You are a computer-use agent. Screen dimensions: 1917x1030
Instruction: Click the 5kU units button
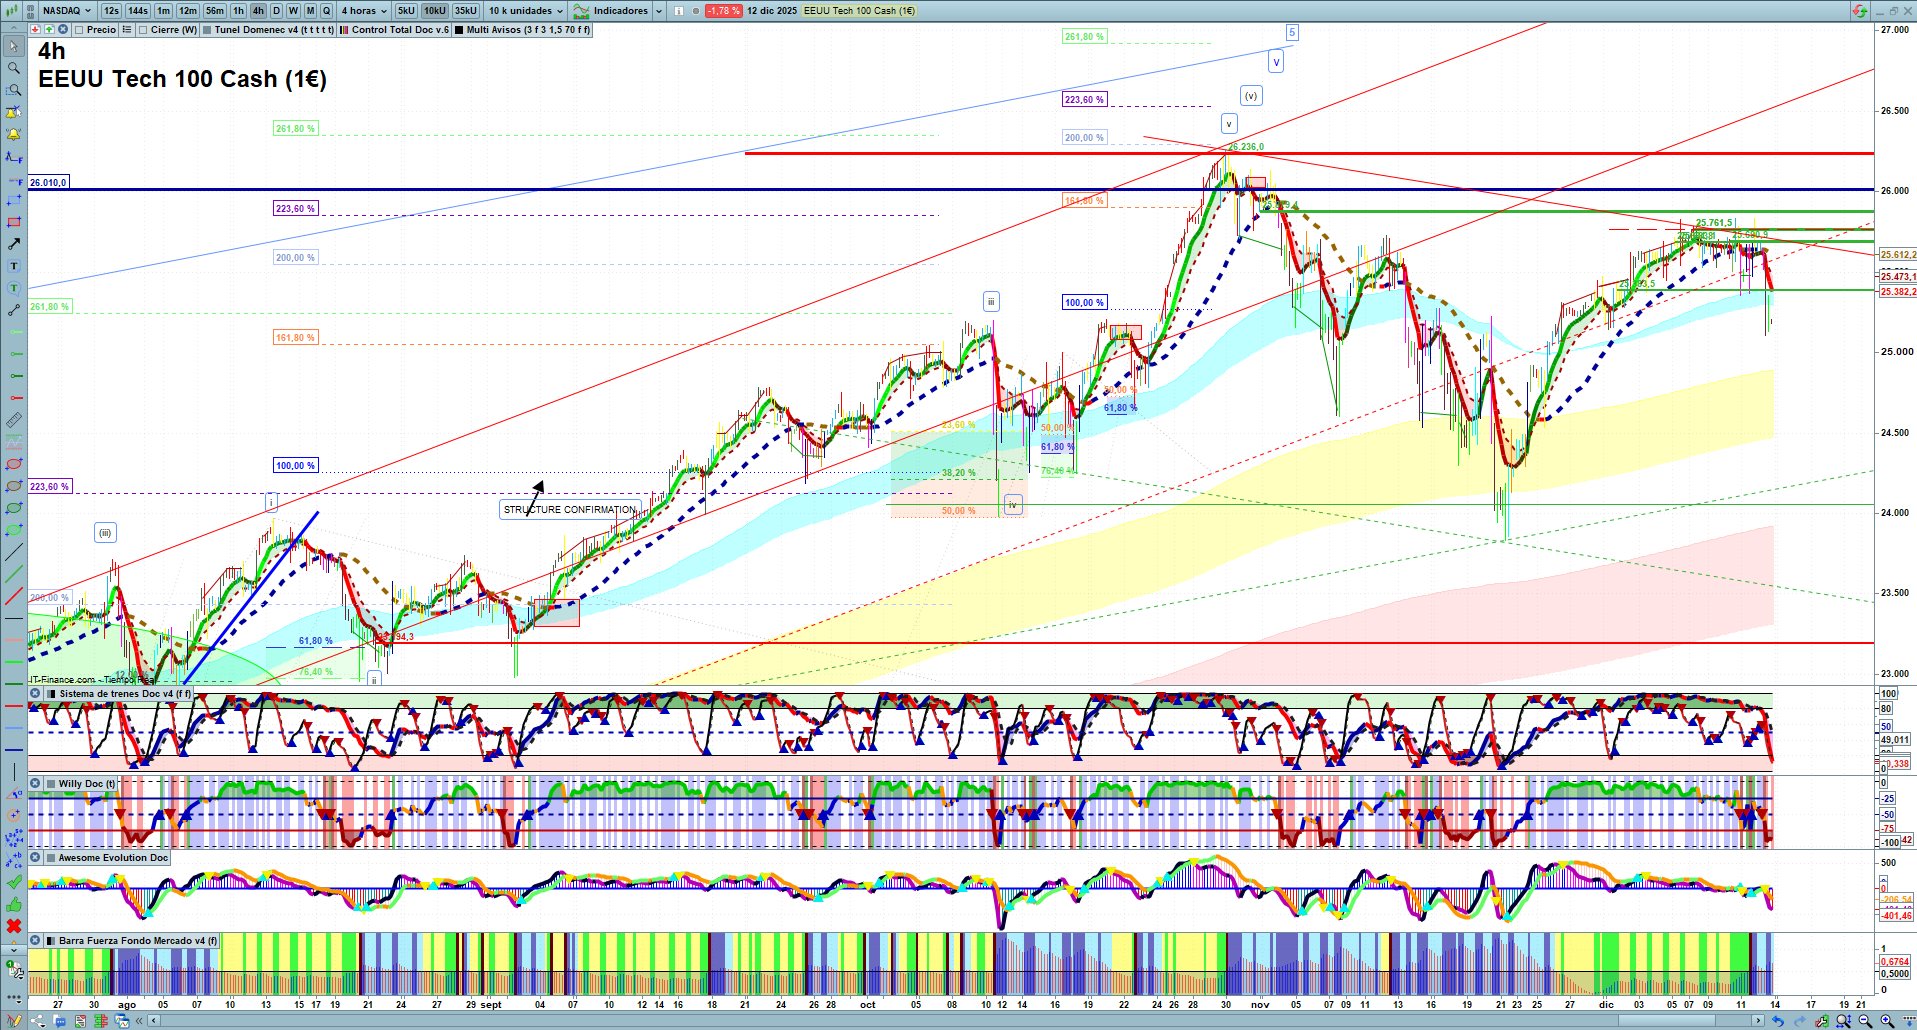click(406, 11)
